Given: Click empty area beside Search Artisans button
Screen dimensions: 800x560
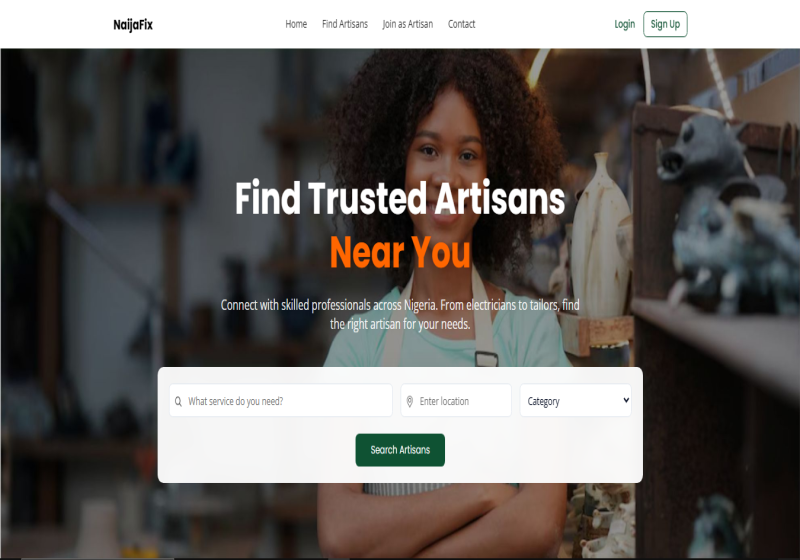Looking at the screenshot, I should 541,451.
